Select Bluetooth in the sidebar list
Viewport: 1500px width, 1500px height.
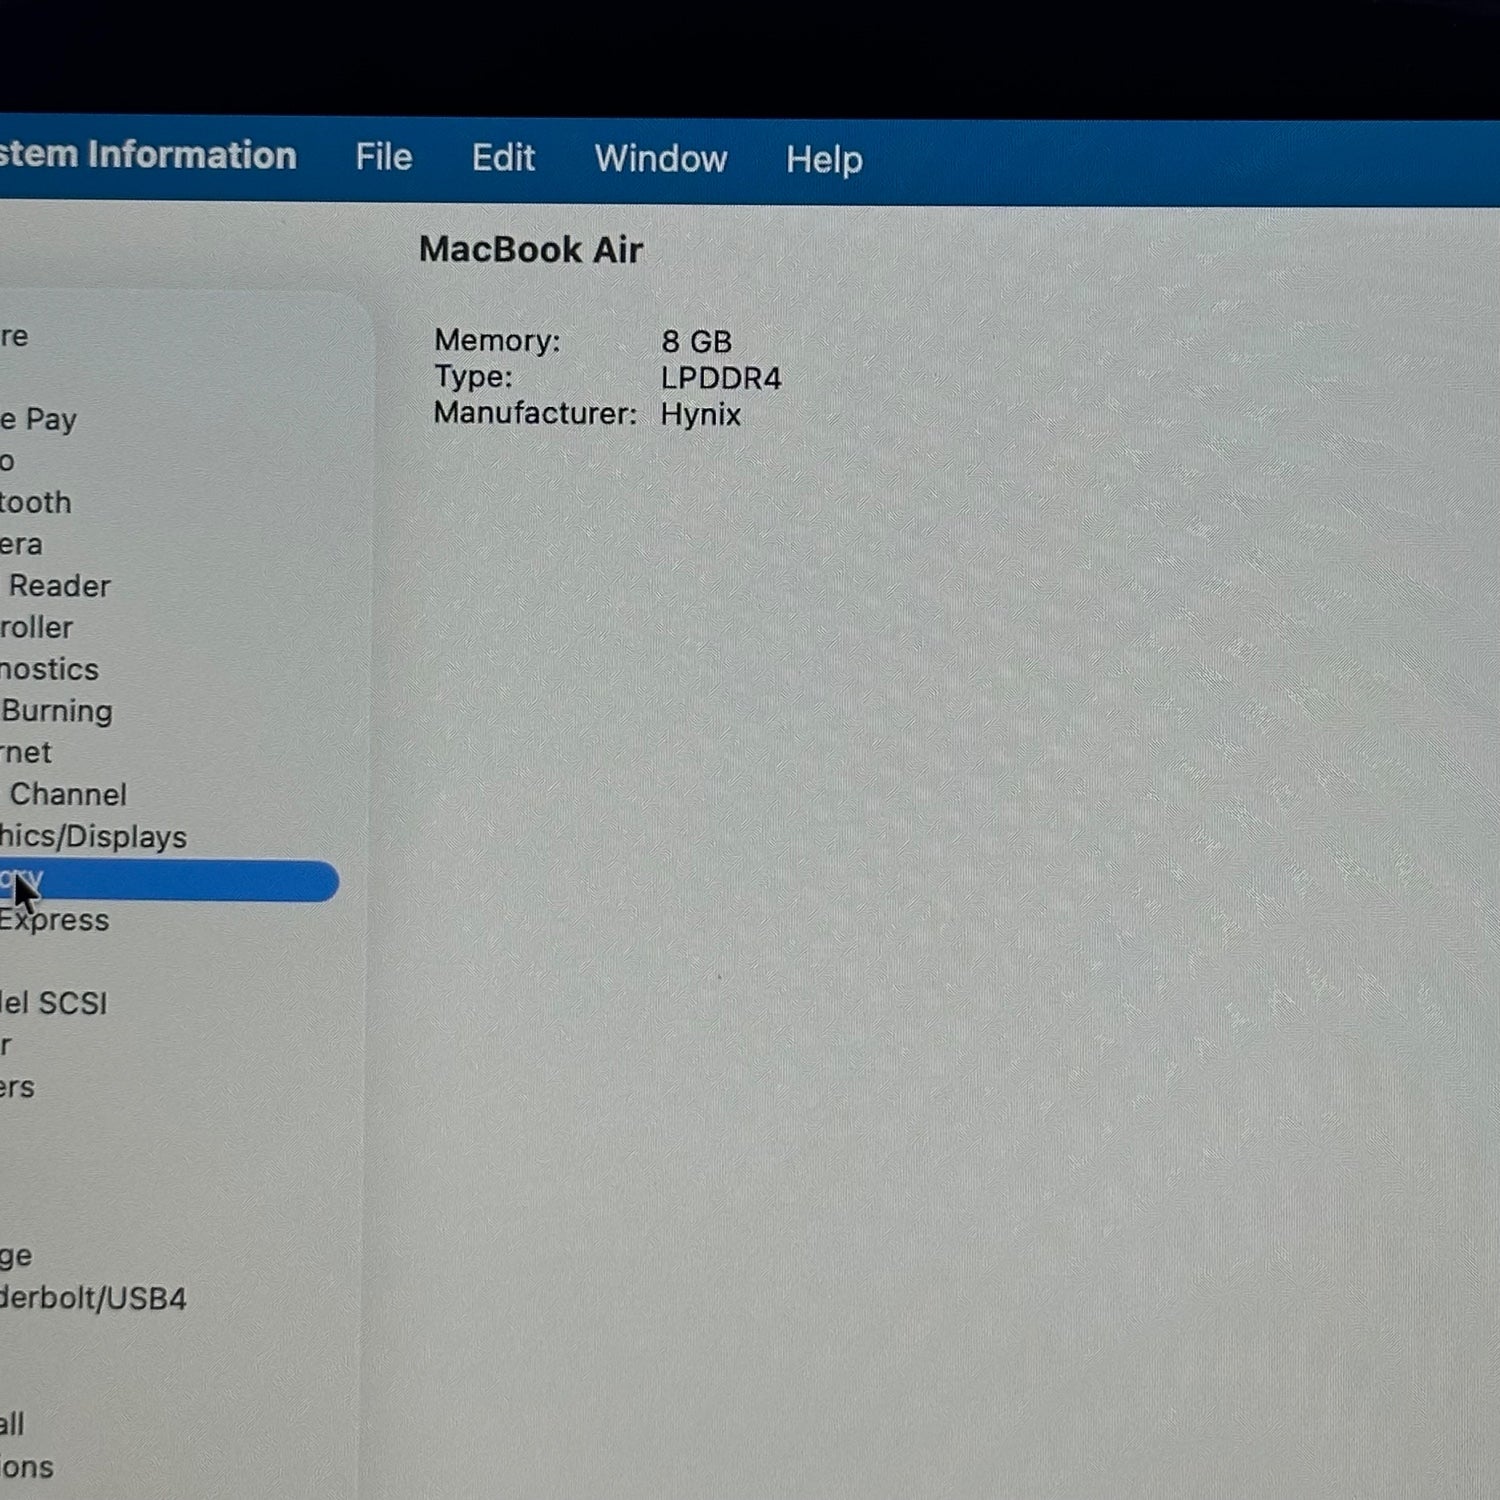click(x=36, y=502)
